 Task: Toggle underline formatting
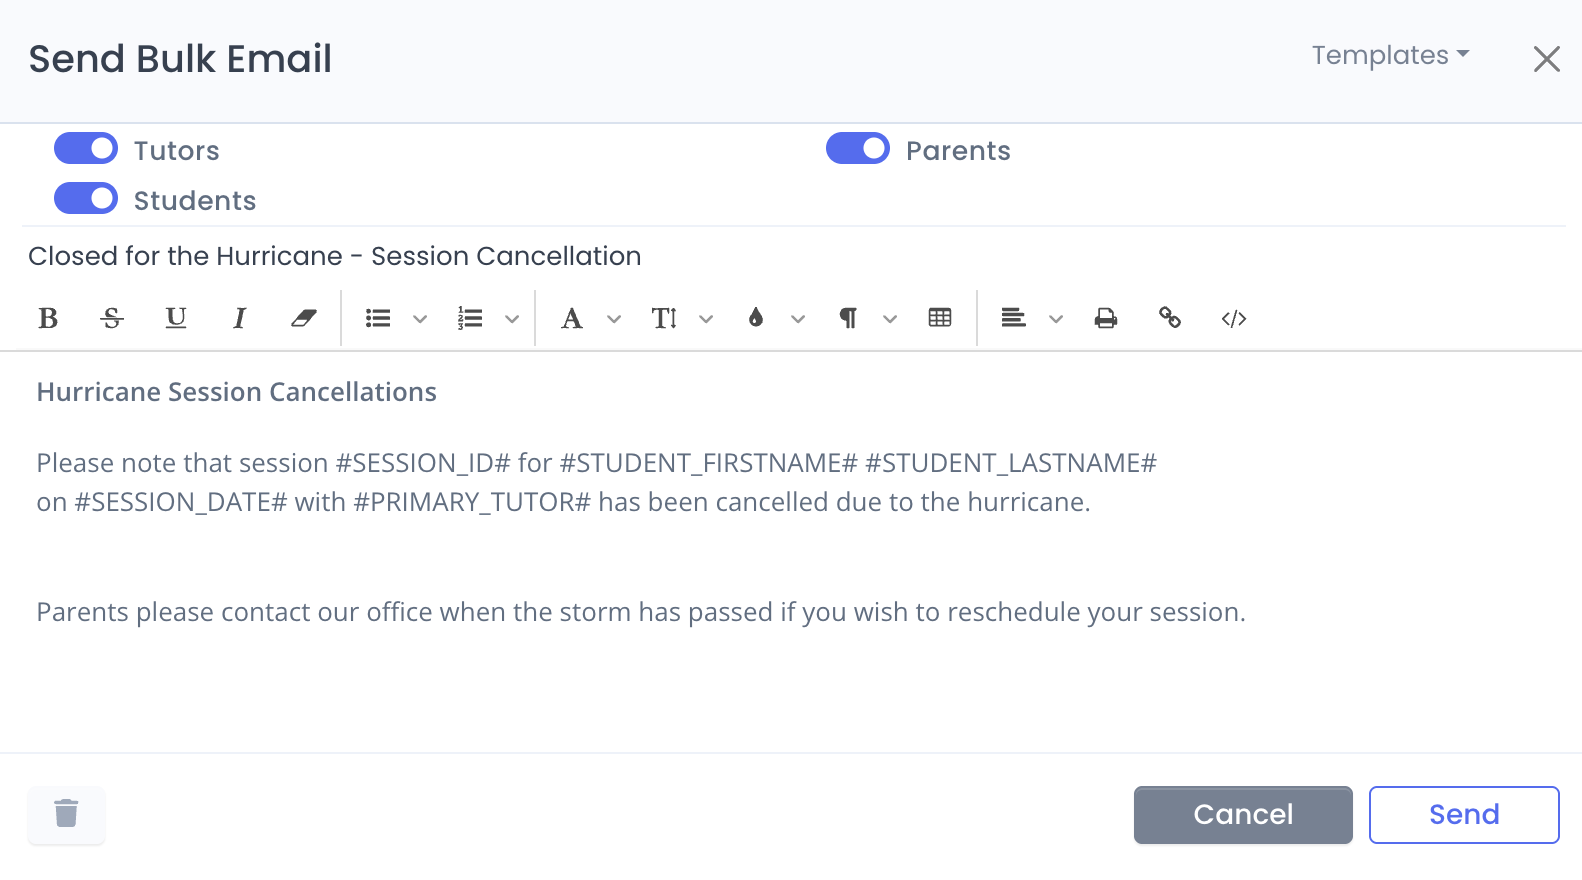click(x=176, y=318)
